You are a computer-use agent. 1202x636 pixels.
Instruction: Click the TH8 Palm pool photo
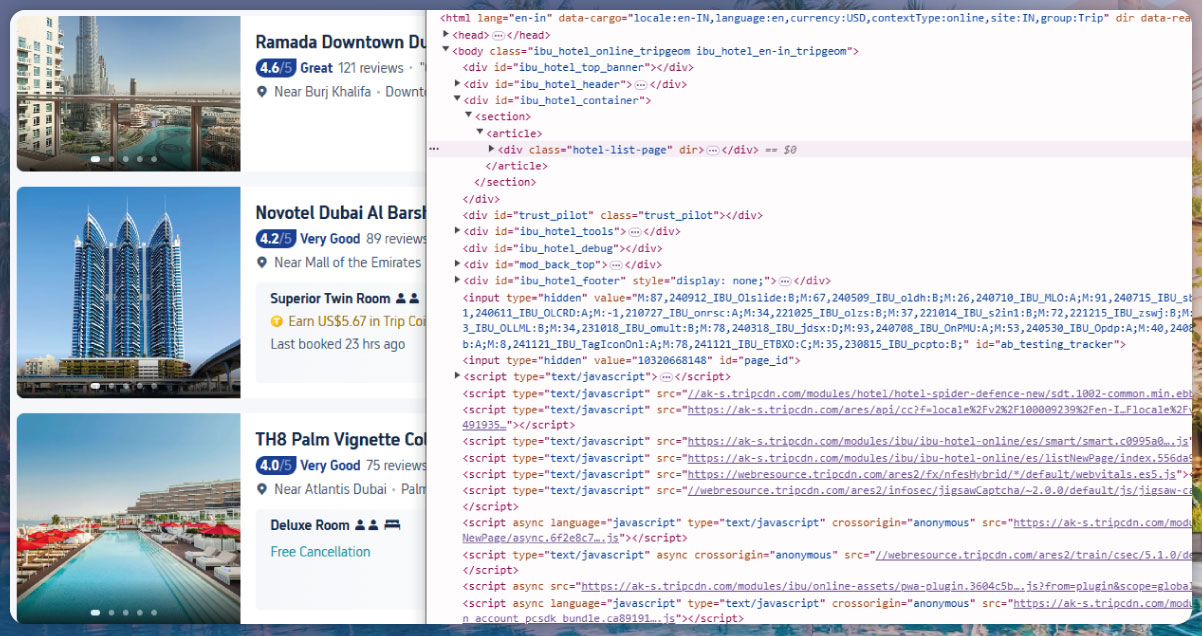tap(128, 519)
